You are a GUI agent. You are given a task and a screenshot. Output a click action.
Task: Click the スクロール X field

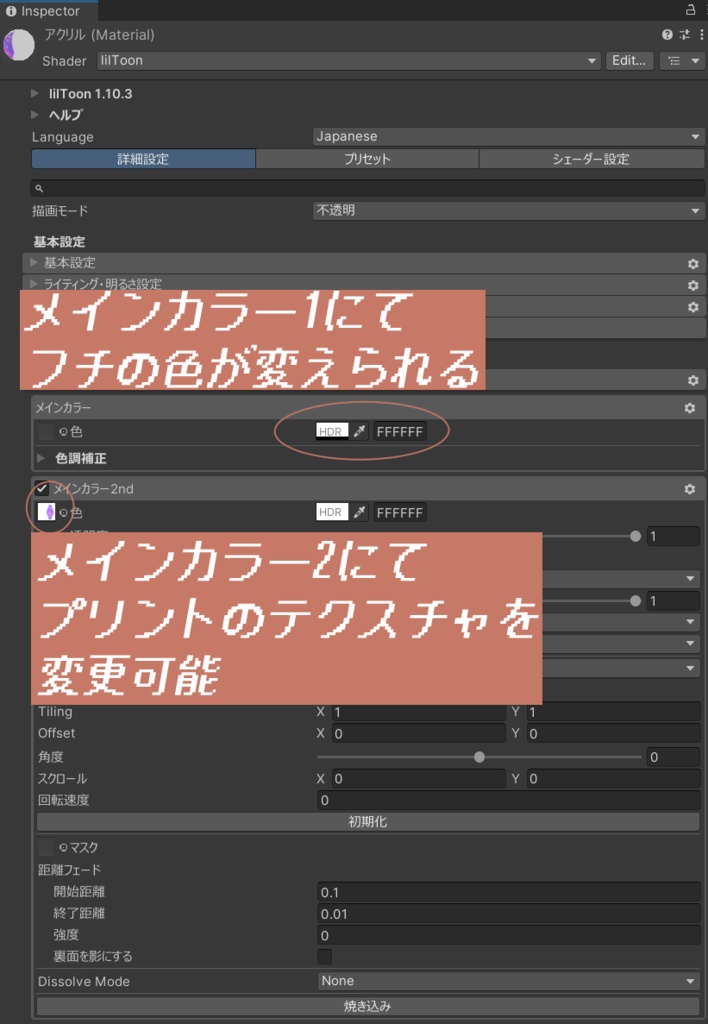418,778
